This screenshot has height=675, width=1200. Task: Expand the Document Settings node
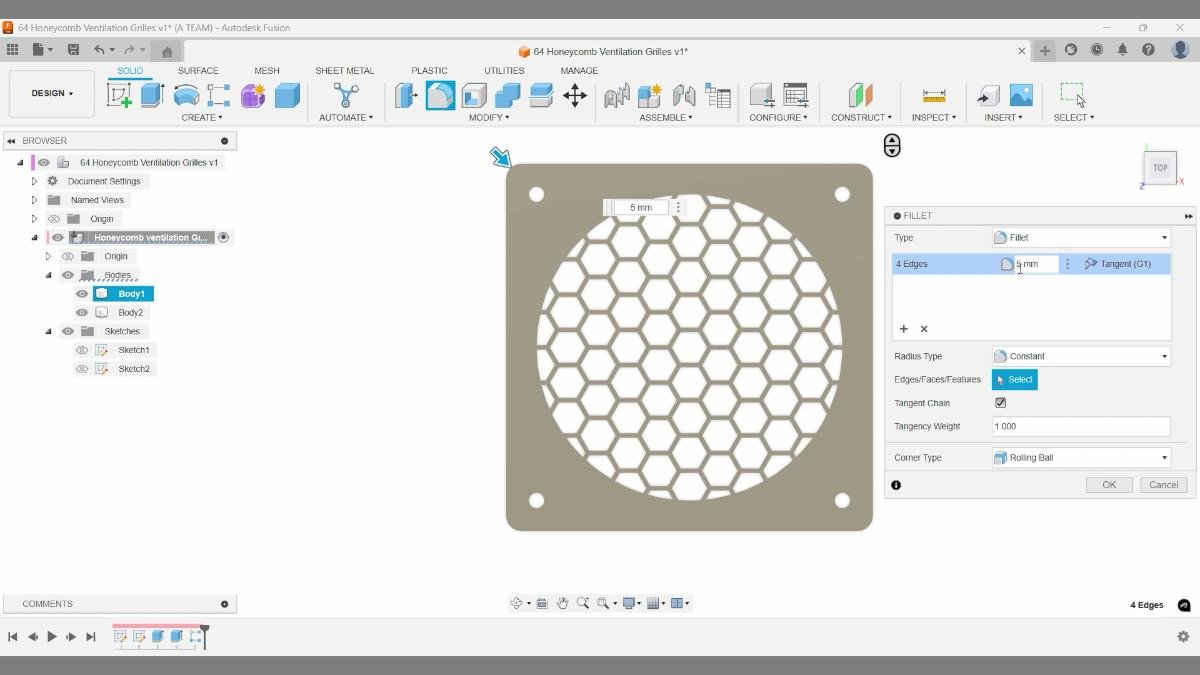coord(34,181)
